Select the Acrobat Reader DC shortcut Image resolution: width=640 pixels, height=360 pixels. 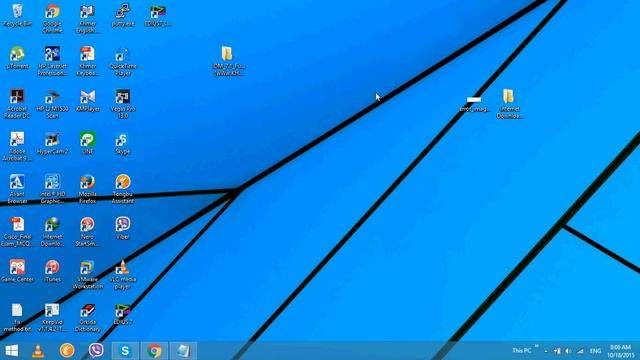point(17,104)
